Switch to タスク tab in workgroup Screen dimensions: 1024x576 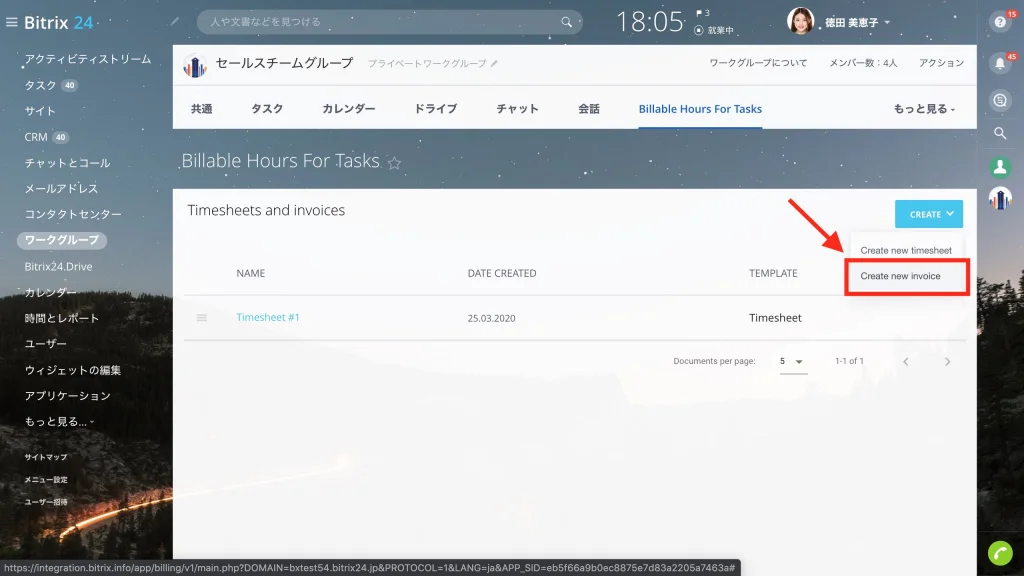[x=267, y=109]
